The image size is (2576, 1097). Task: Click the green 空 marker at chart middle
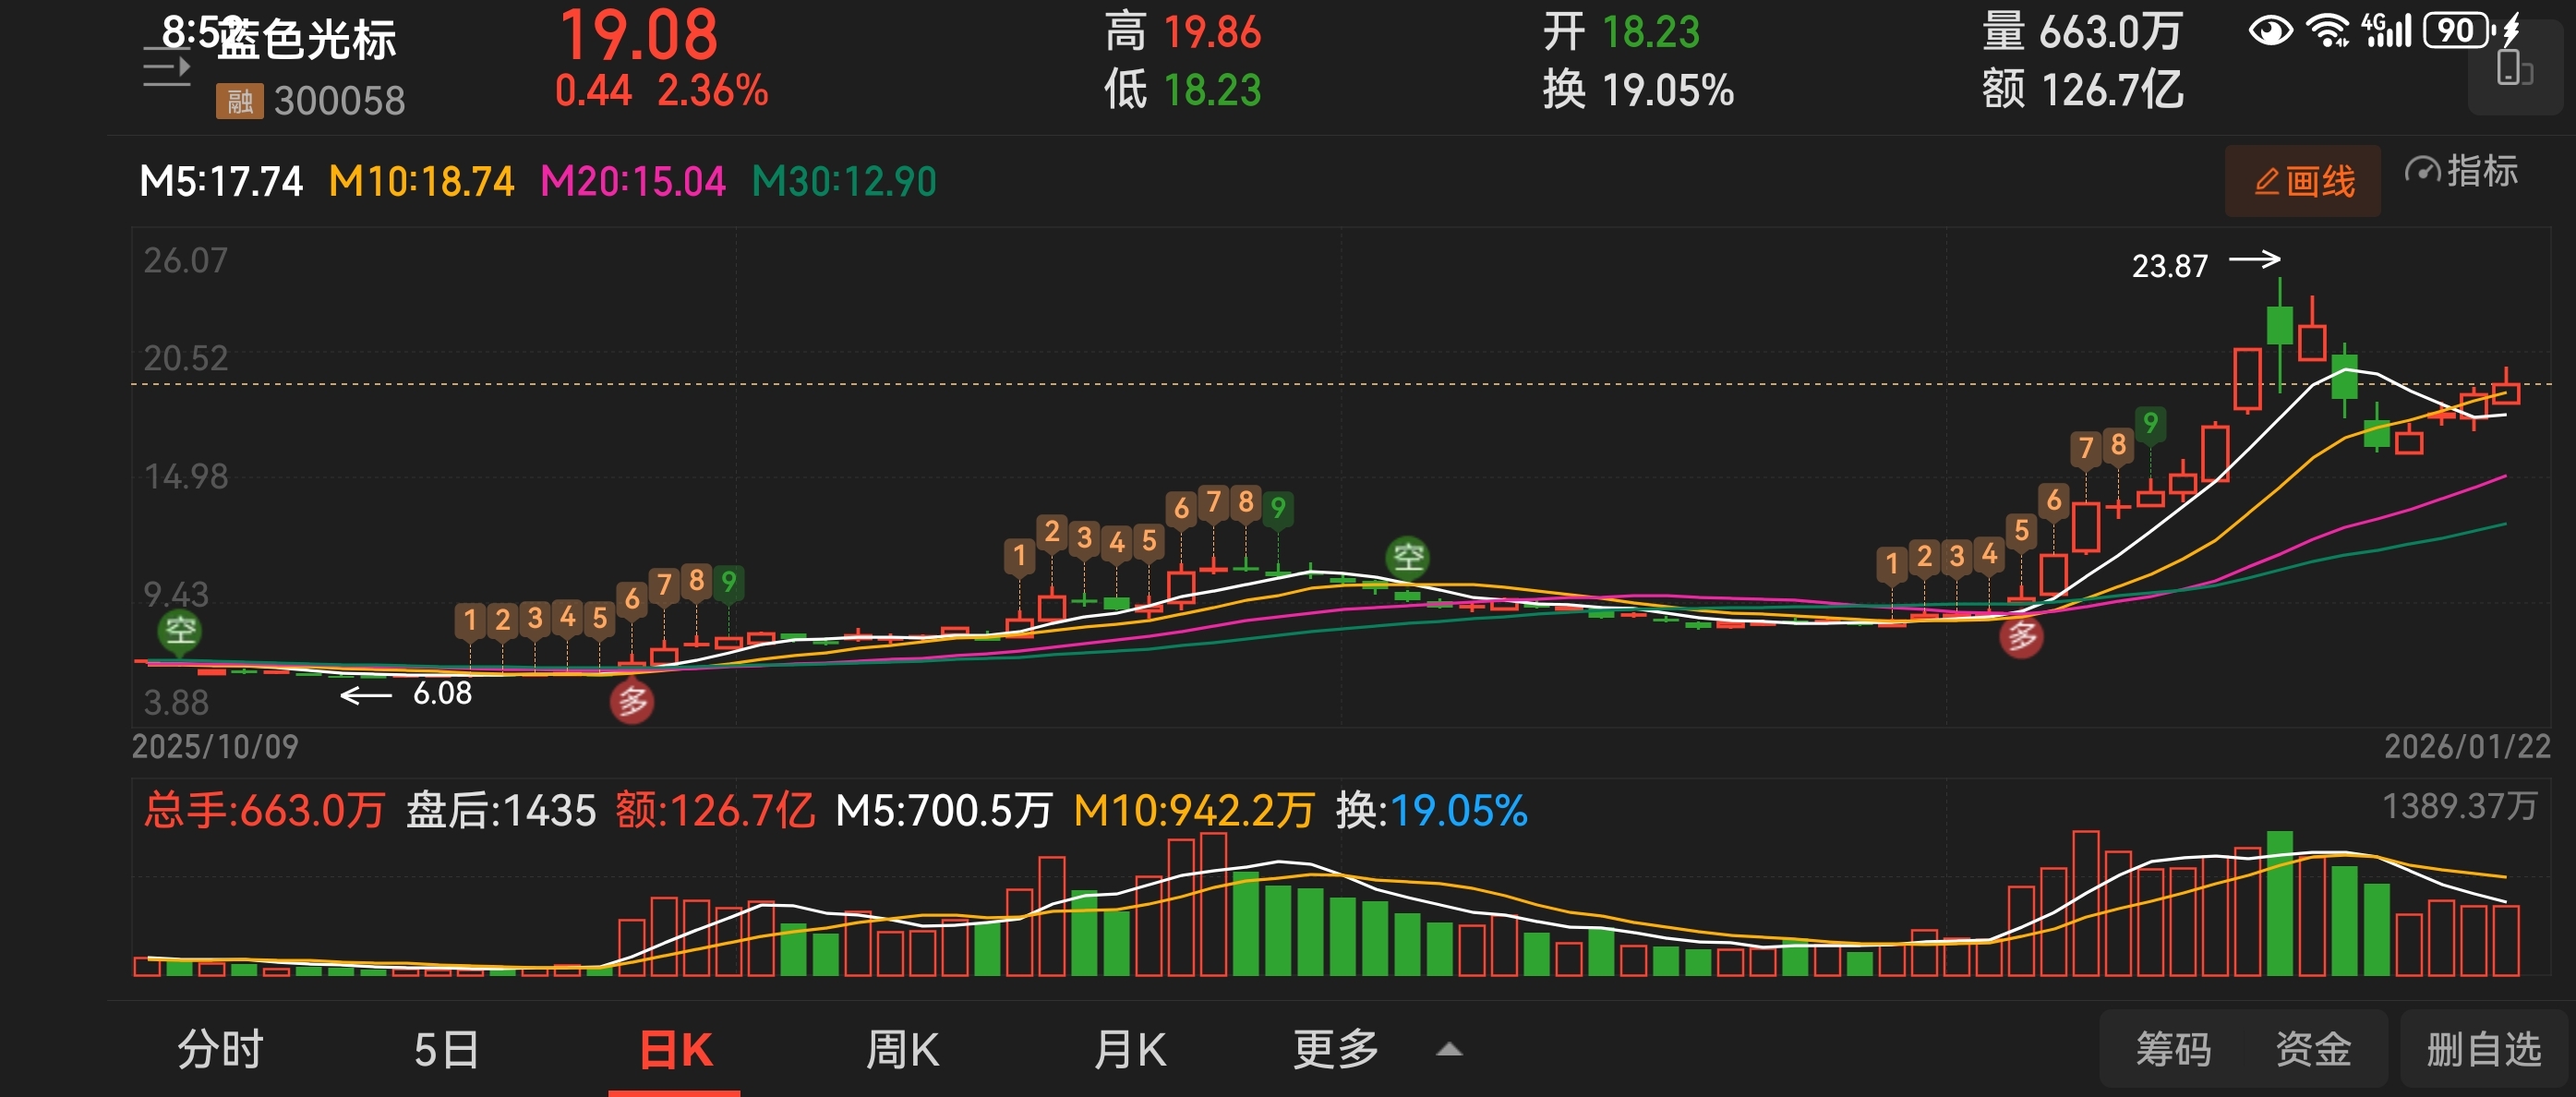(x=1408, y=556)
